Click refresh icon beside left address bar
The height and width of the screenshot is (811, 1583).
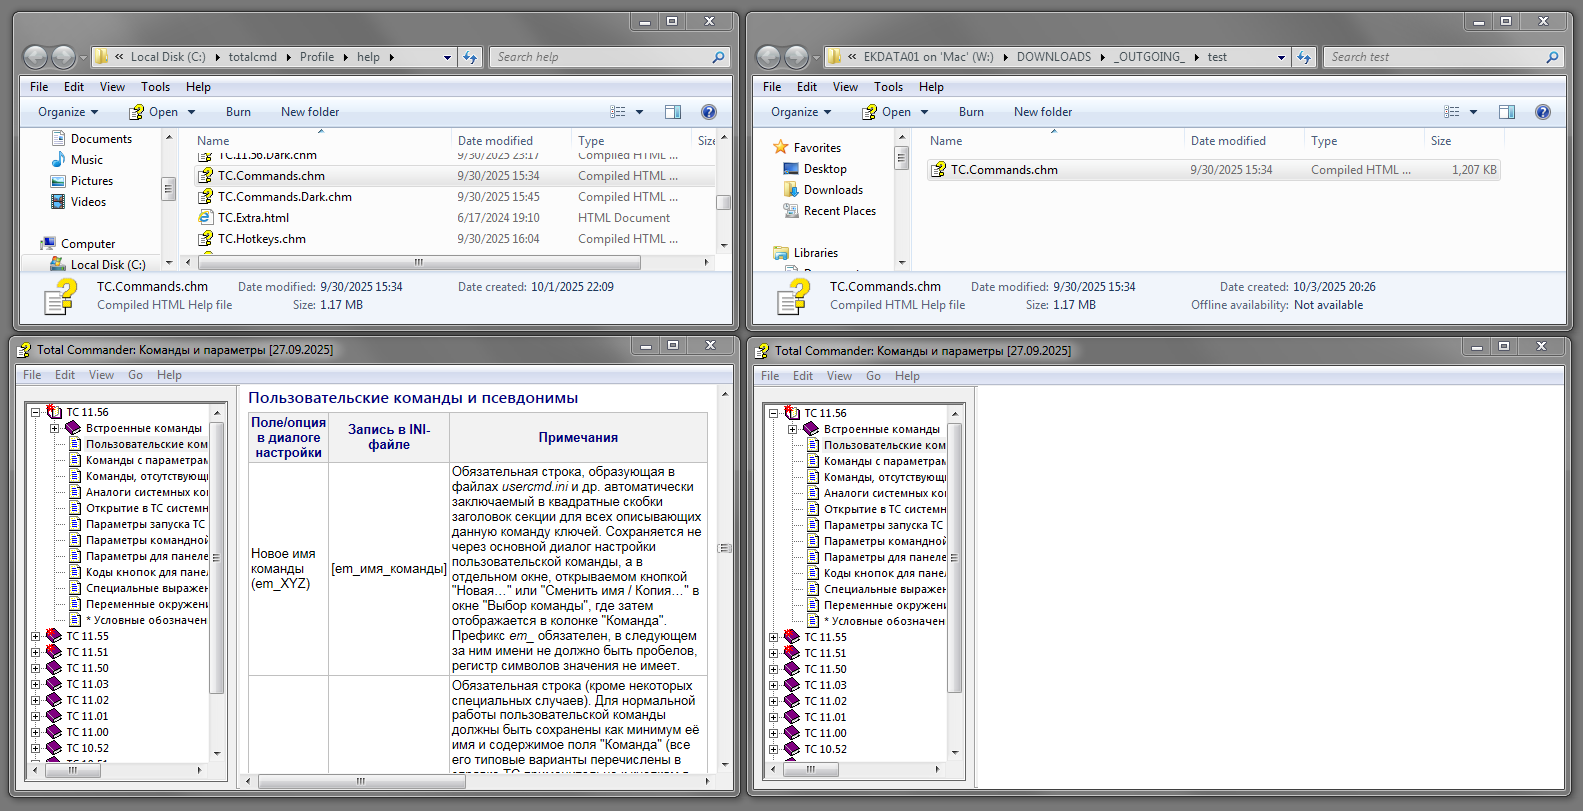click(470, 58)
